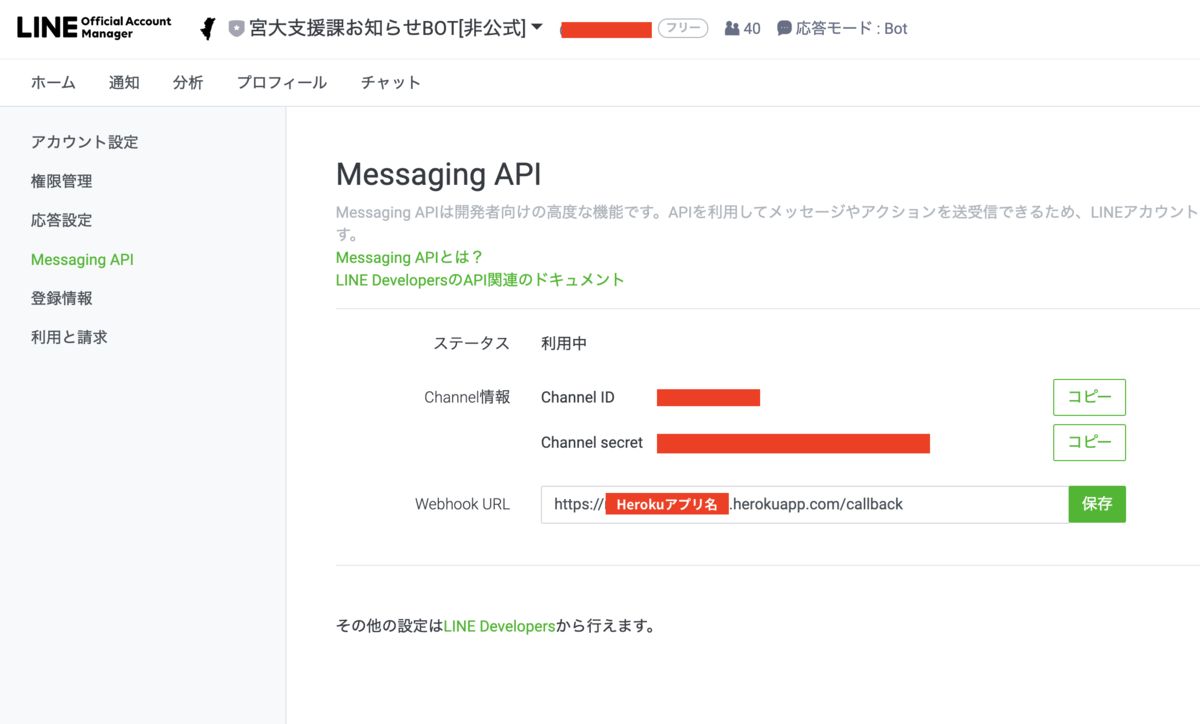Click the Channel secret label
Image resolution: width=1200 pixels, height=724 pixels.
point(592,442)
